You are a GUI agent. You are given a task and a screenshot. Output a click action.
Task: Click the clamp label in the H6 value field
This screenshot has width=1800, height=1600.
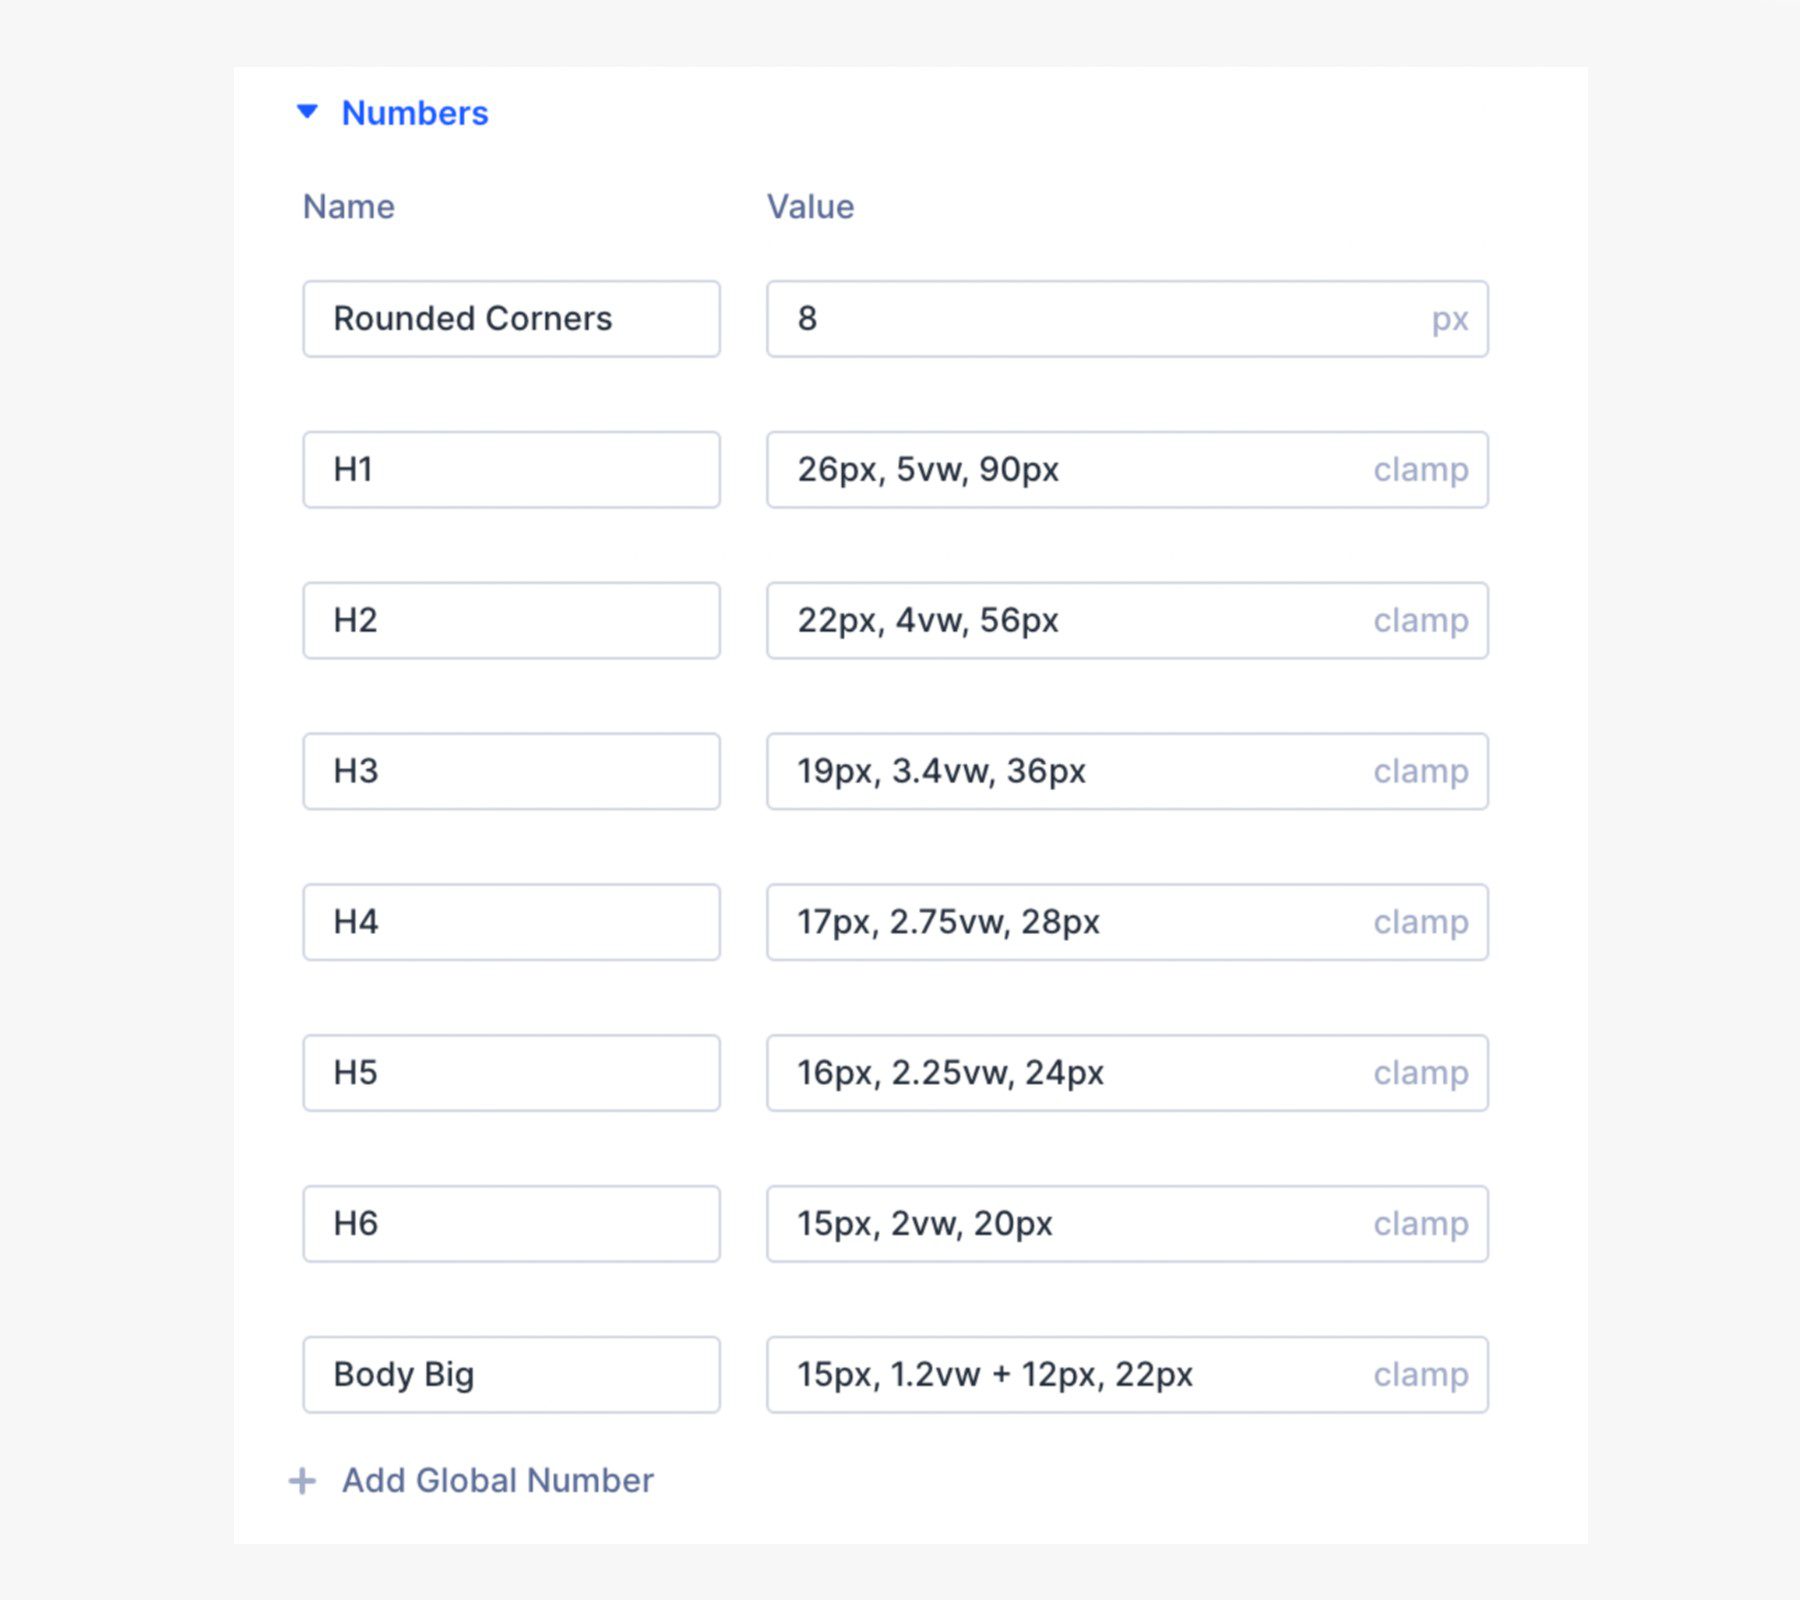(1419, 1223)
